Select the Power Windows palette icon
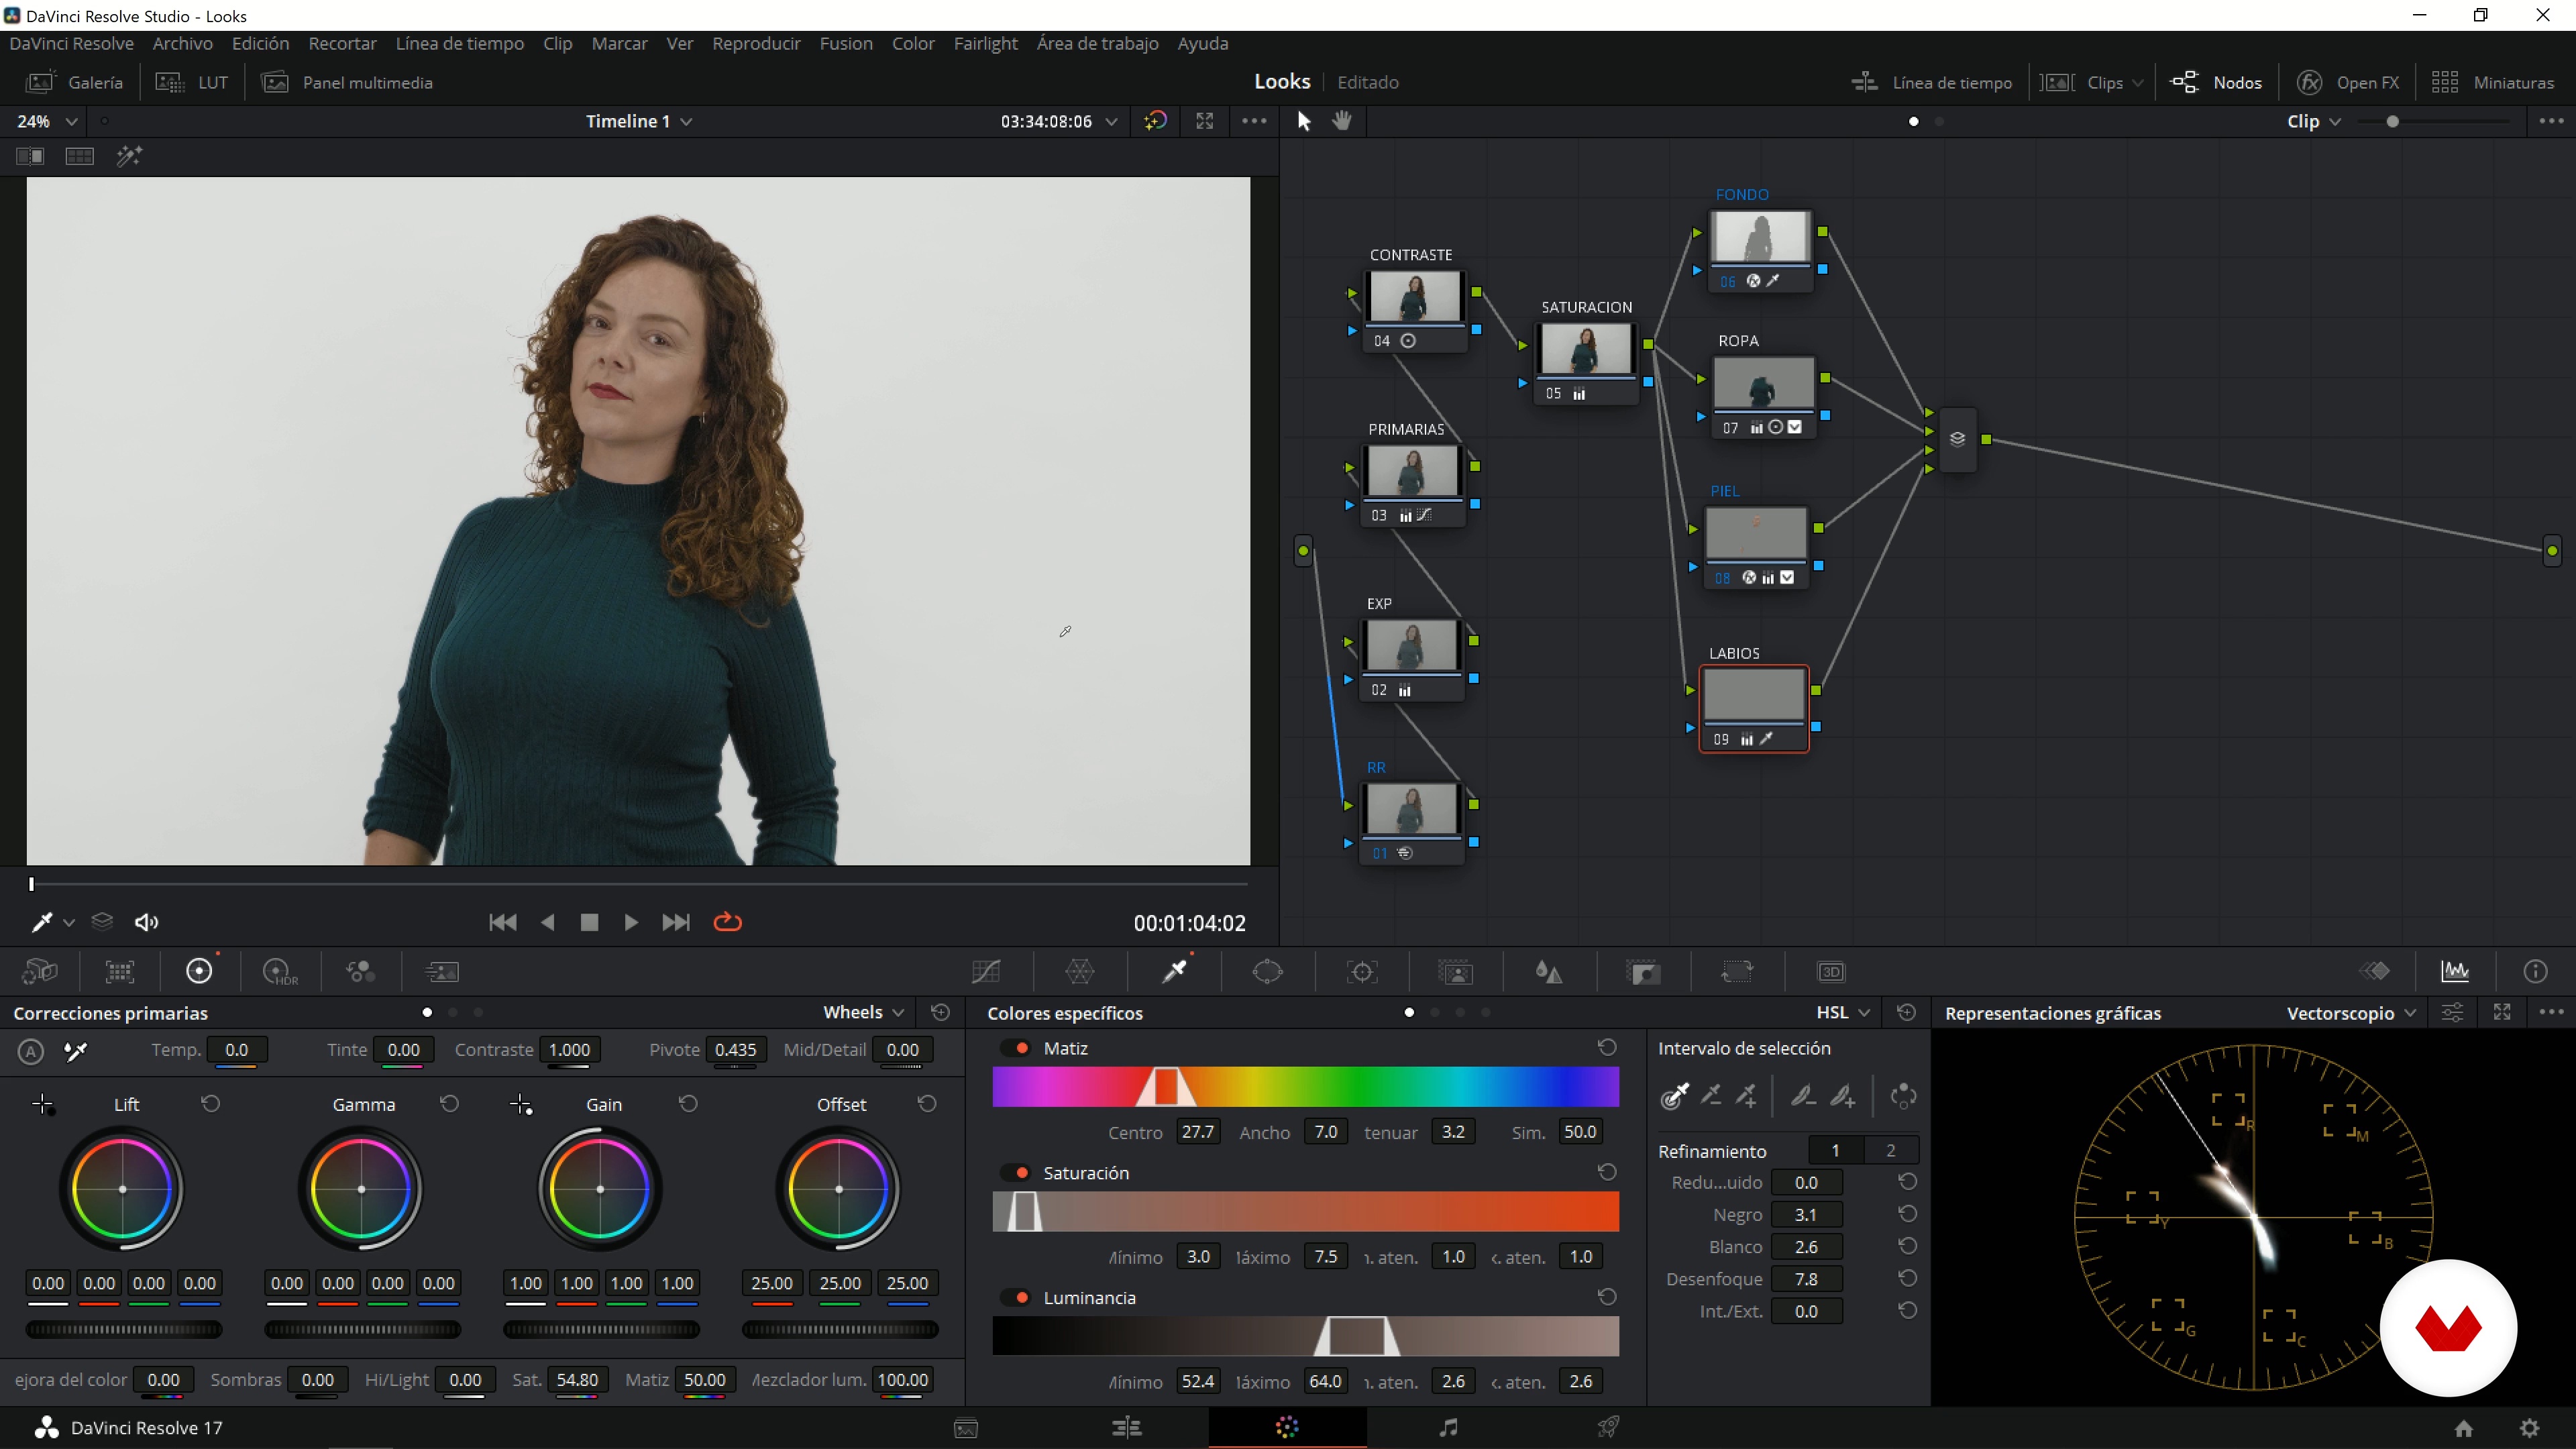2576x1449 pixels. point(1267,971)
